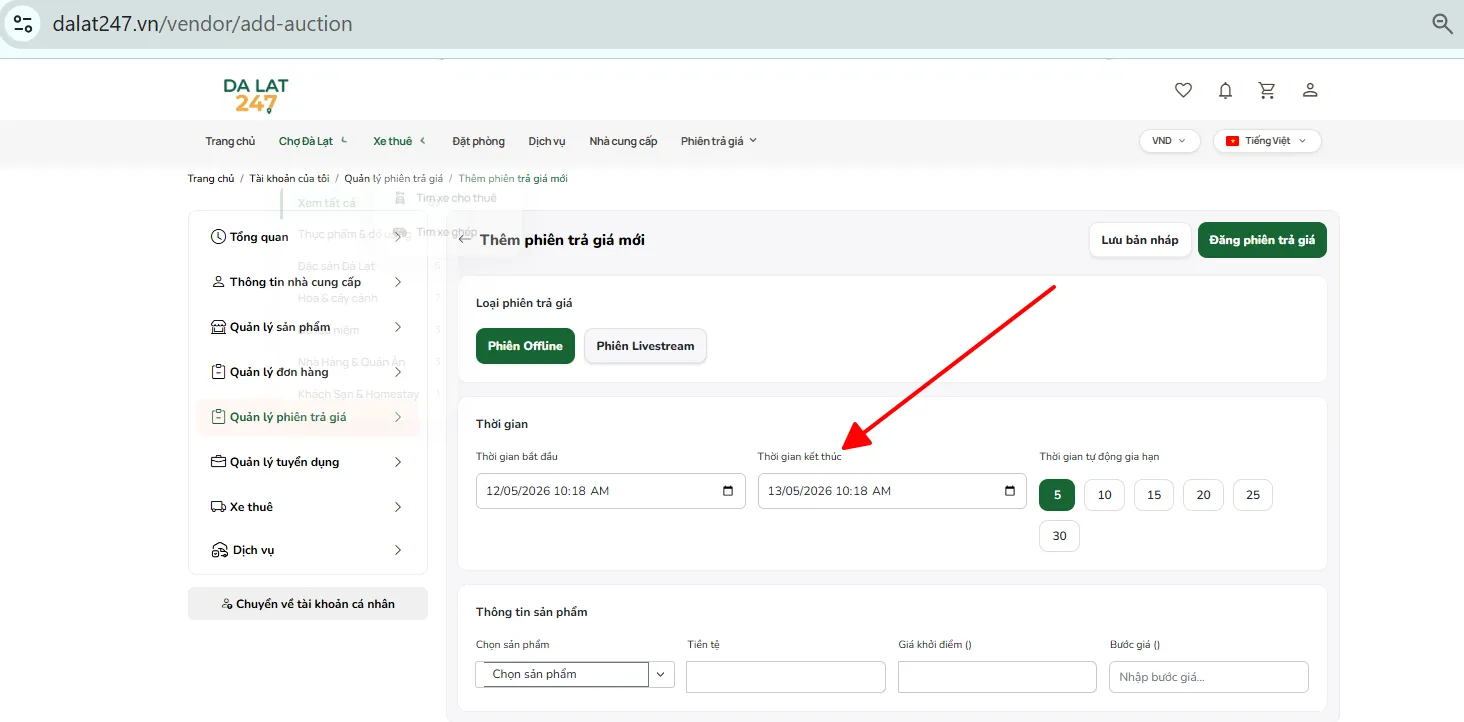Click the Nhập bước giá input field
Screen dimensions: 1464x722
click(1209, 677)
